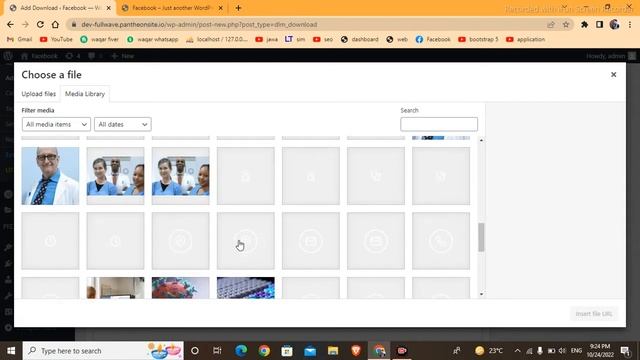Image resolution: width=640 pixels, height=360 pixels.
Task: Click the ENG language indicator
Action: coord(576,351)
